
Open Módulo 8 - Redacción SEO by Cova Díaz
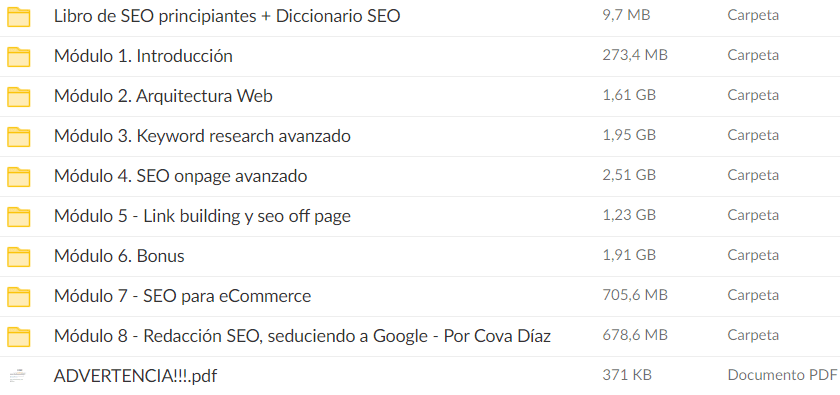302,336
